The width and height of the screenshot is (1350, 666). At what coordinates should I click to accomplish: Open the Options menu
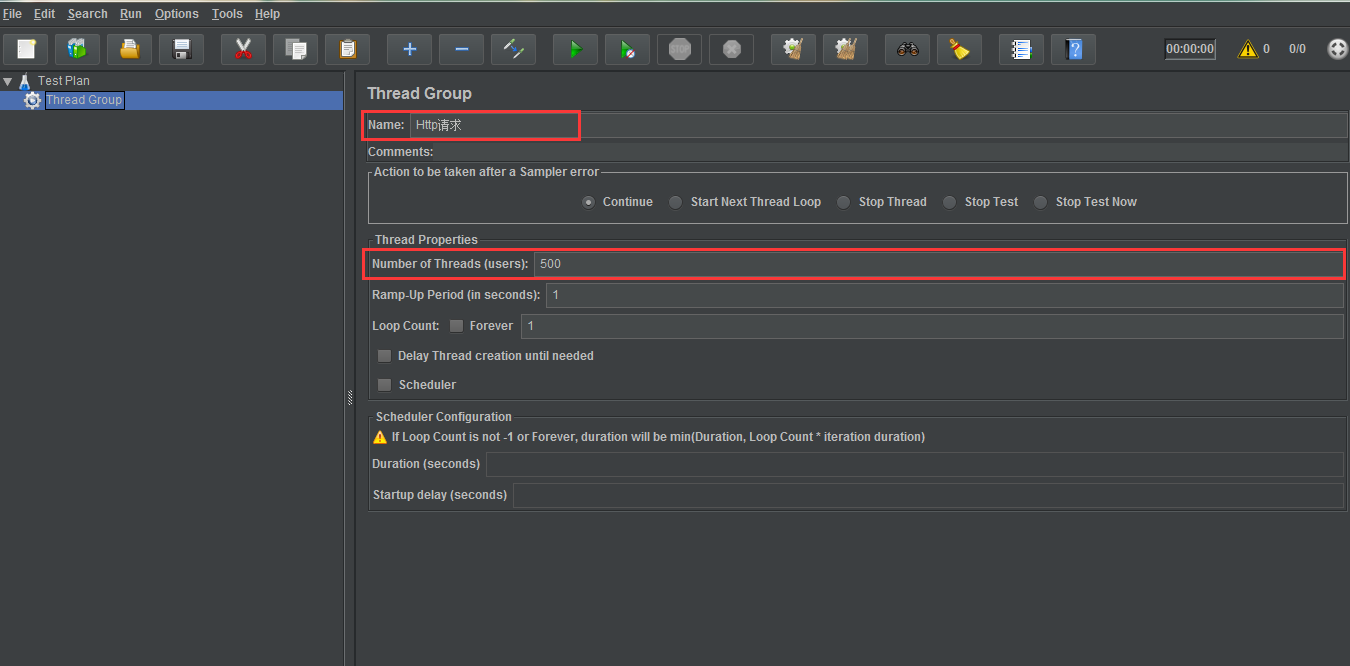coord(177,14)
